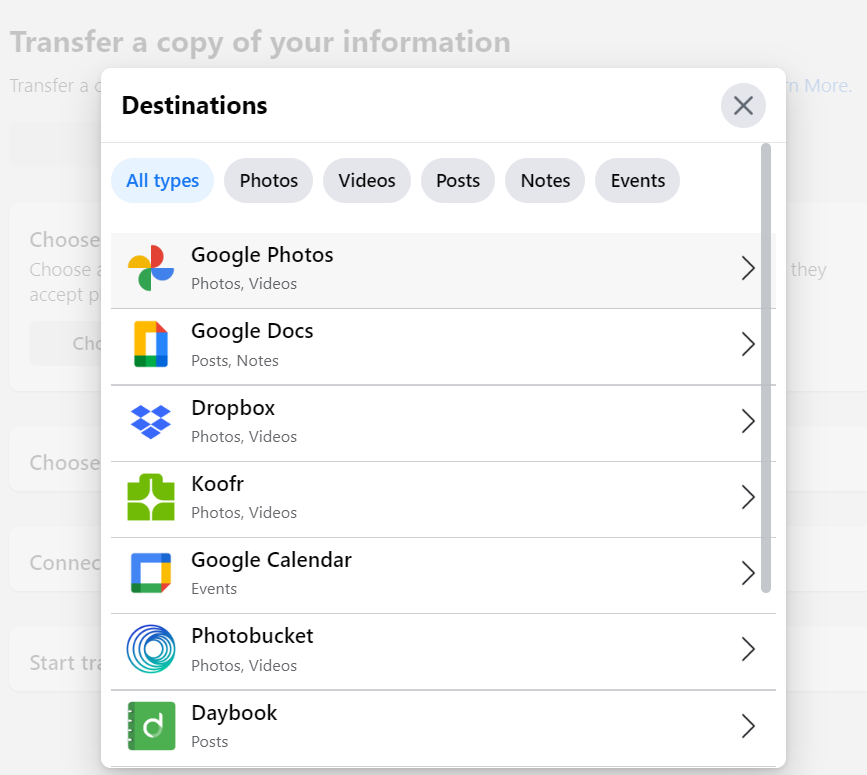Screen dimensions: 867x775
Task: Click the 'Destinations' dialog heading
Action: click(x=195, y=106)
